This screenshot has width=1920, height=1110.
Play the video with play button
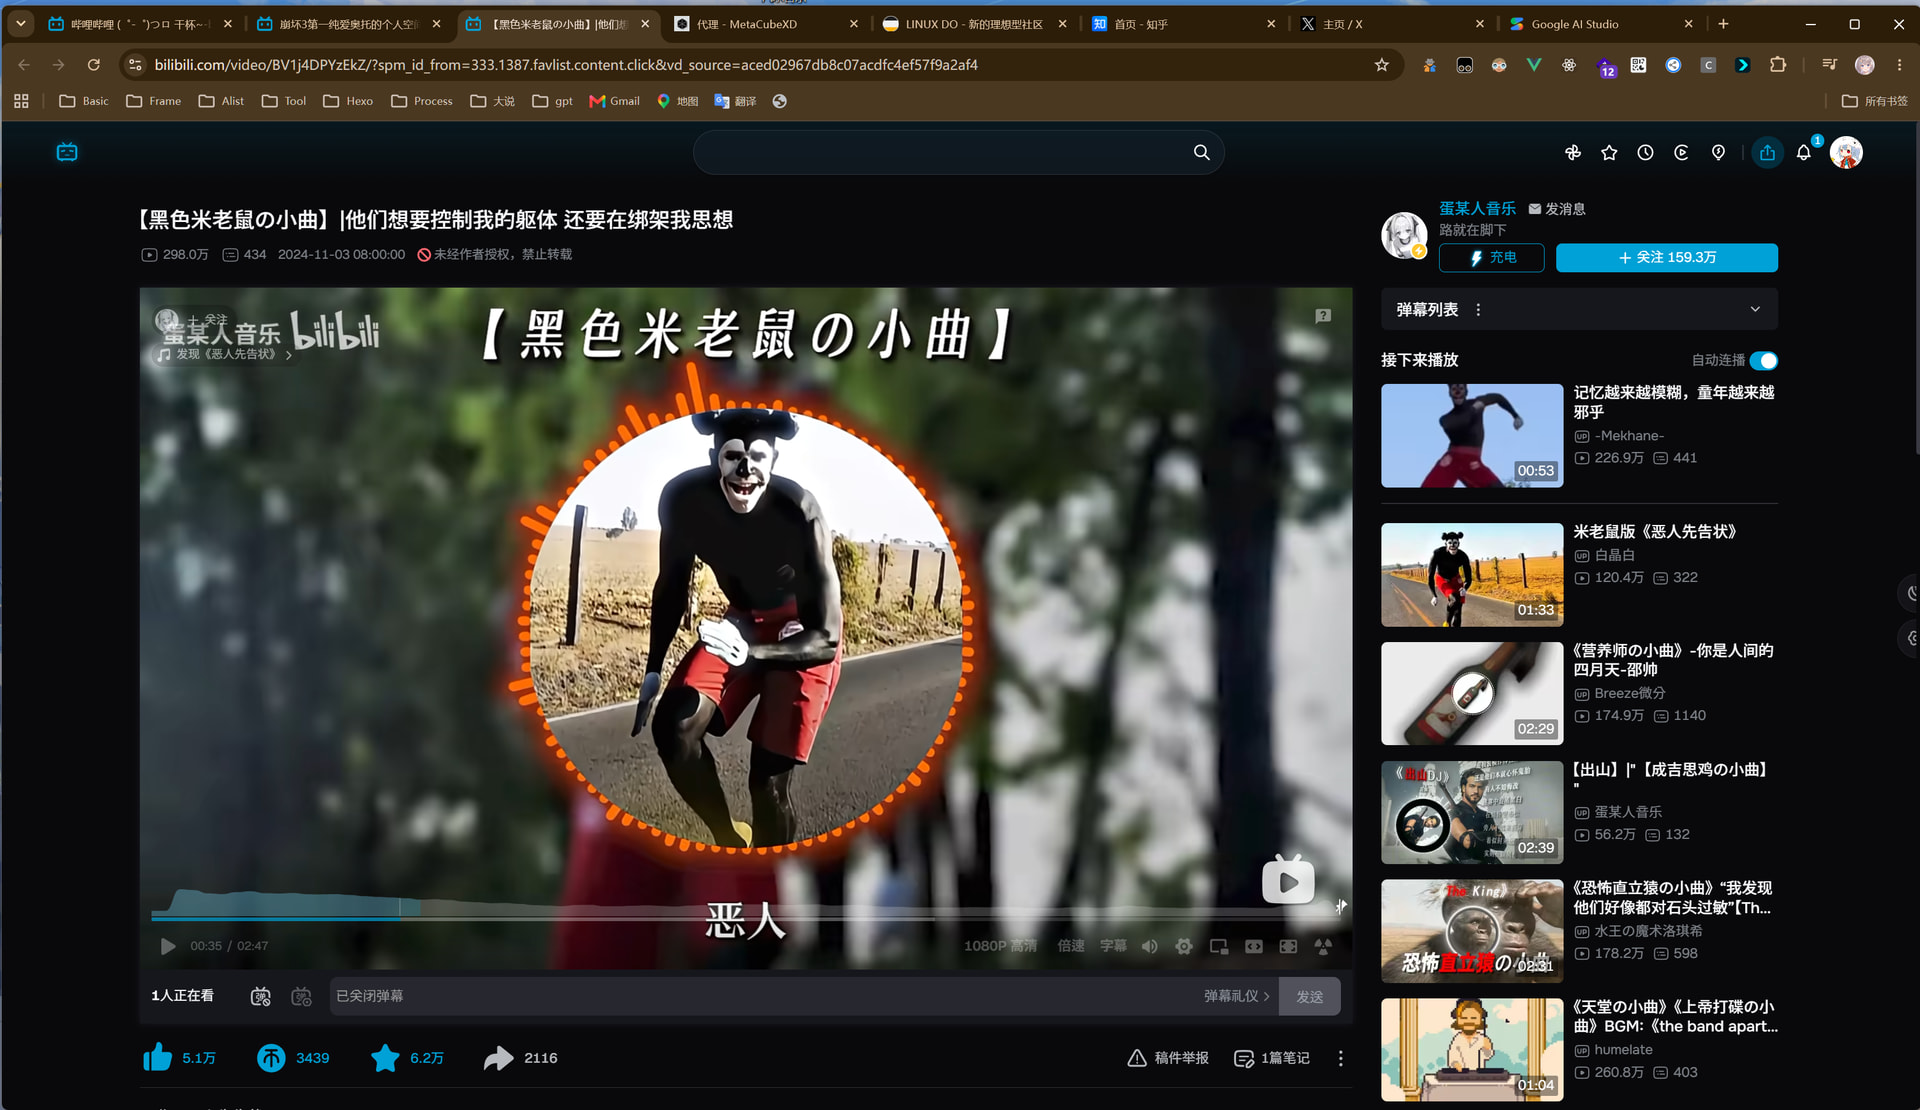pyautogui.click(x=168, y=946)
